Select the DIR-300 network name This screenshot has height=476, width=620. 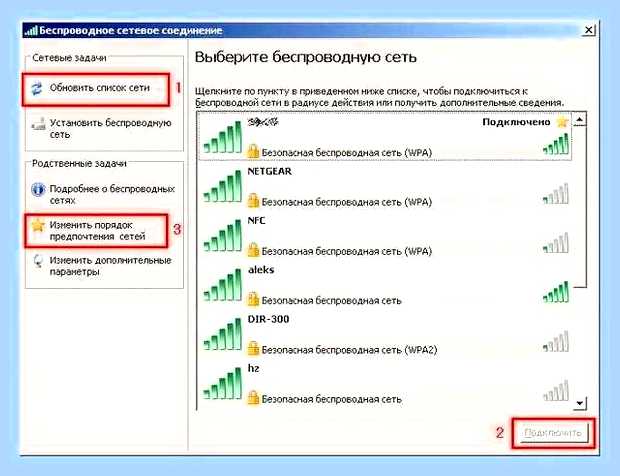click(x=268, y=319)
